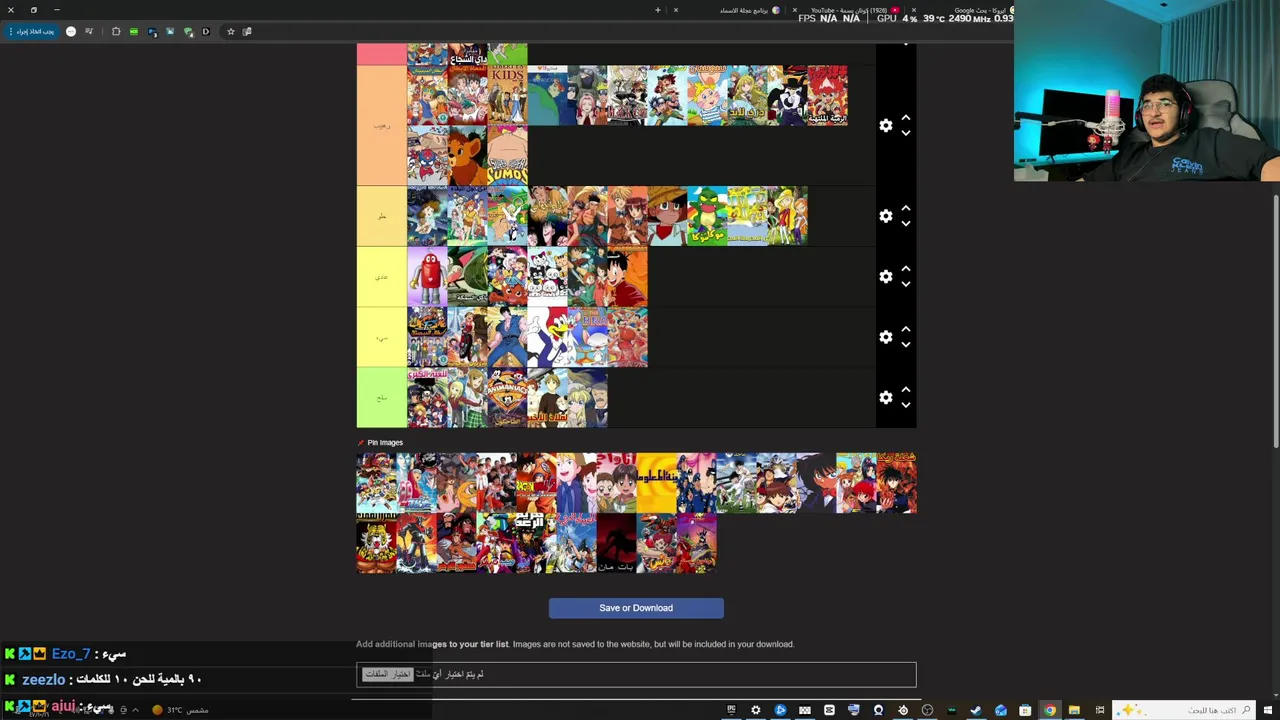Move lime-yellow fifth tier row up
Viewport: 1280px width, 720px height.
pyautogui.click(x=906, y=329)
